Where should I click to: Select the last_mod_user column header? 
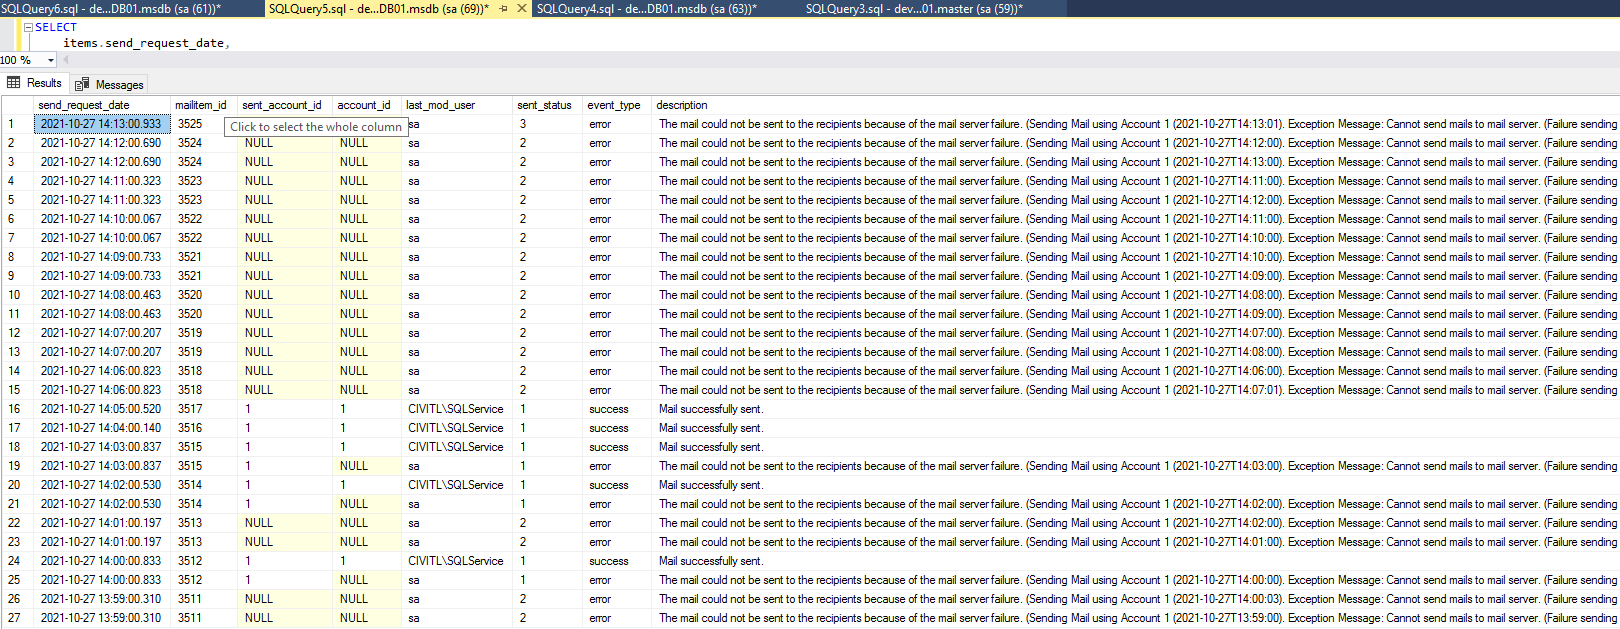coord(457,105)
